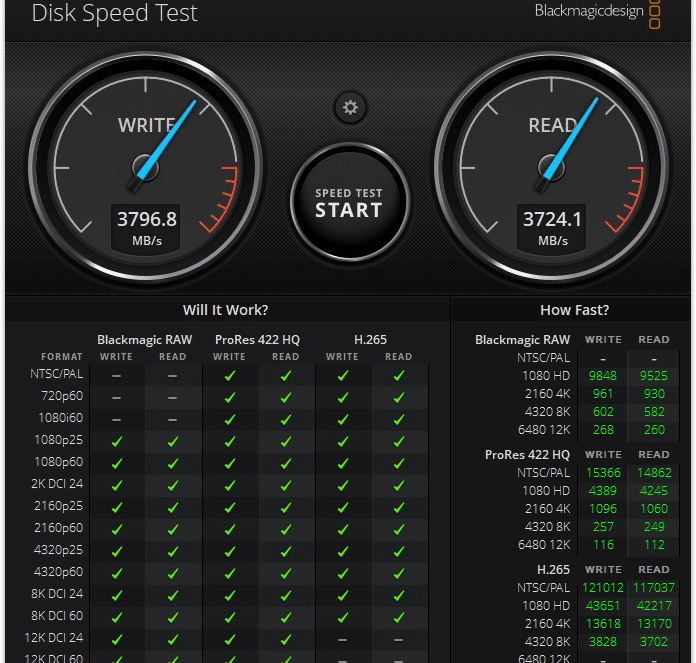The height and width of the screenshot is (663, 696).
Task: Click the WRITE gauge needle hub
Action: pyautogui.click(x=145, y=168)
